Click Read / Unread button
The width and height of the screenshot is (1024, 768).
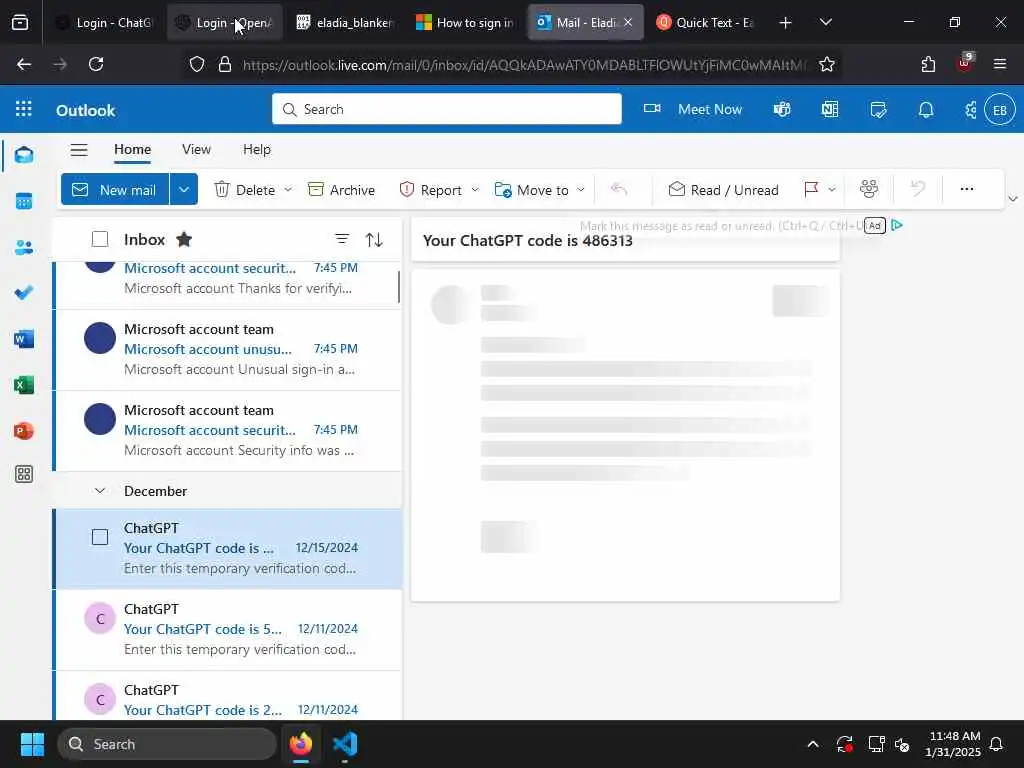pos(724,189)
